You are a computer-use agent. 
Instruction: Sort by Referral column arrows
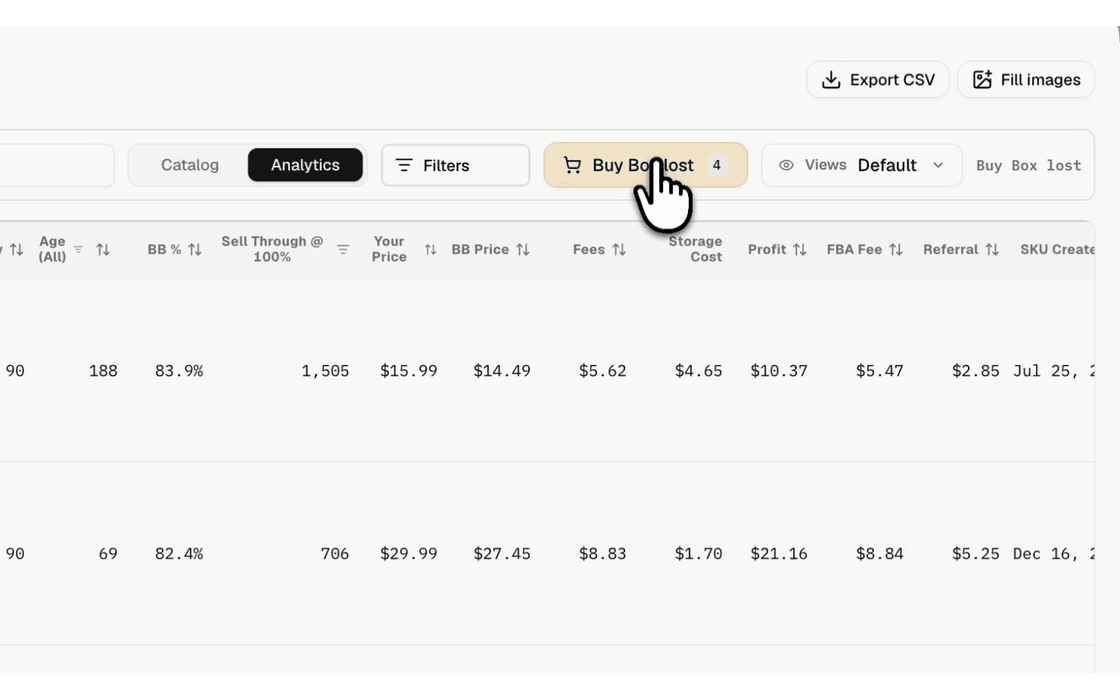[x=991, y=249]
